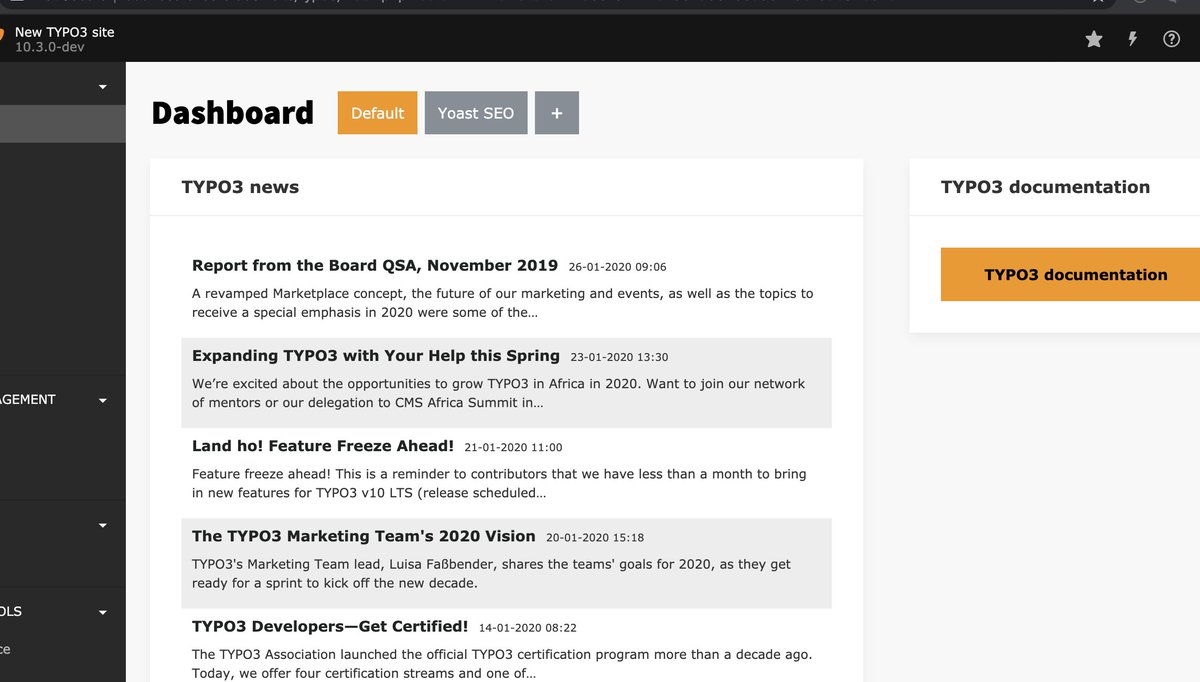This screenshot has height=682, width=1200.
Task: Click the summary about the TYPO3 Association certification
Action: [x=502, y=664]
